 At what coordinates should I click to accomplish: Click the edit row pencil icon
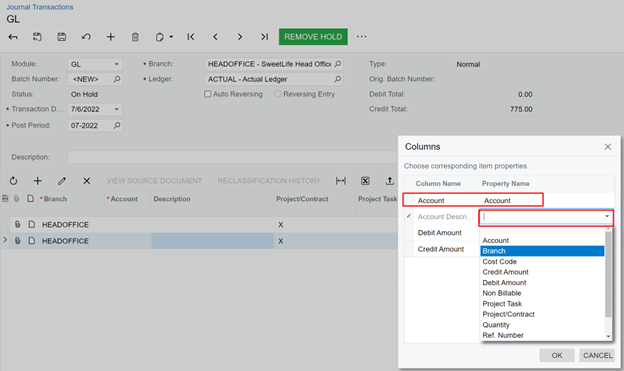[62, 181]
